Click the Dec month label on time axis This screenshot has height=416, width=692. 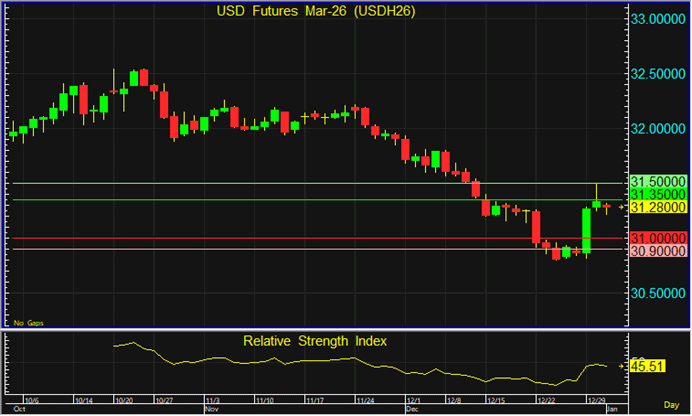(412, 410)
